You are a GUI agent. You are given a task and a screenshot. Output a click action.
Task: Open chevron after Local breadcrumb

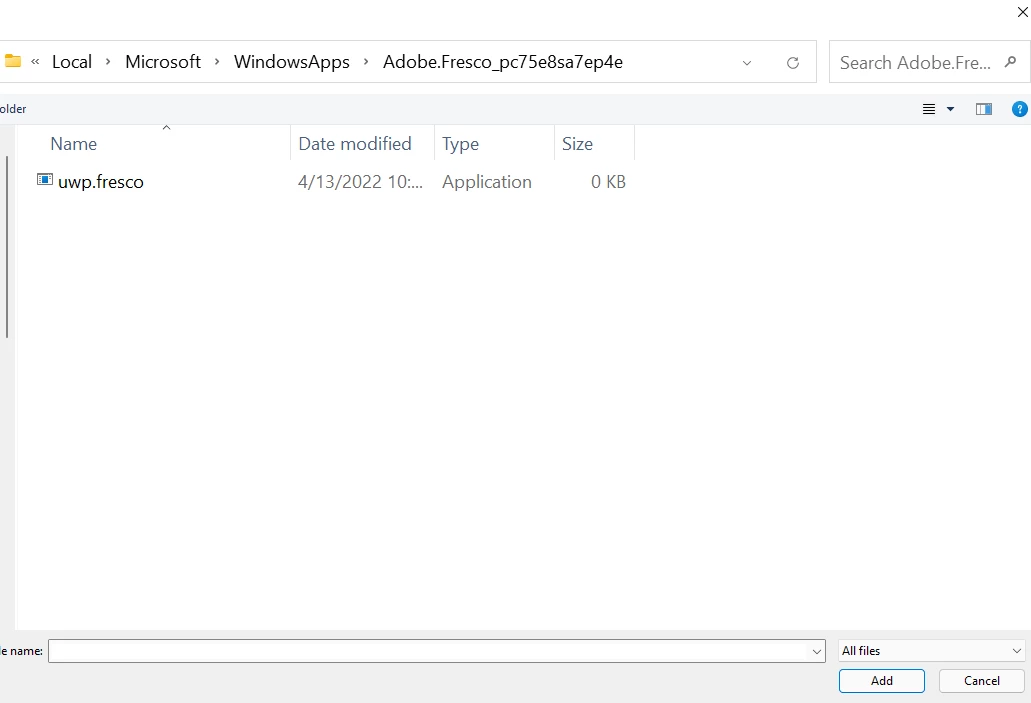[108, 62]
